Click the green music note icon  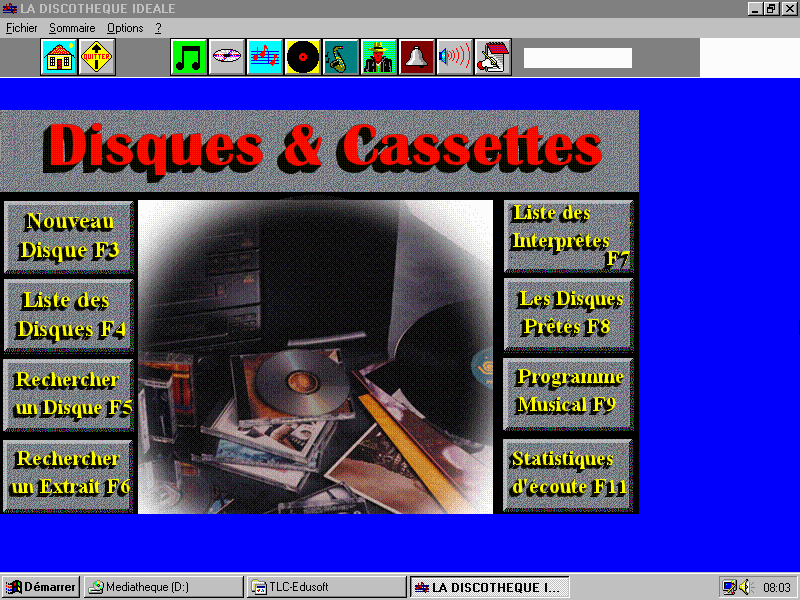click(189, 58)
